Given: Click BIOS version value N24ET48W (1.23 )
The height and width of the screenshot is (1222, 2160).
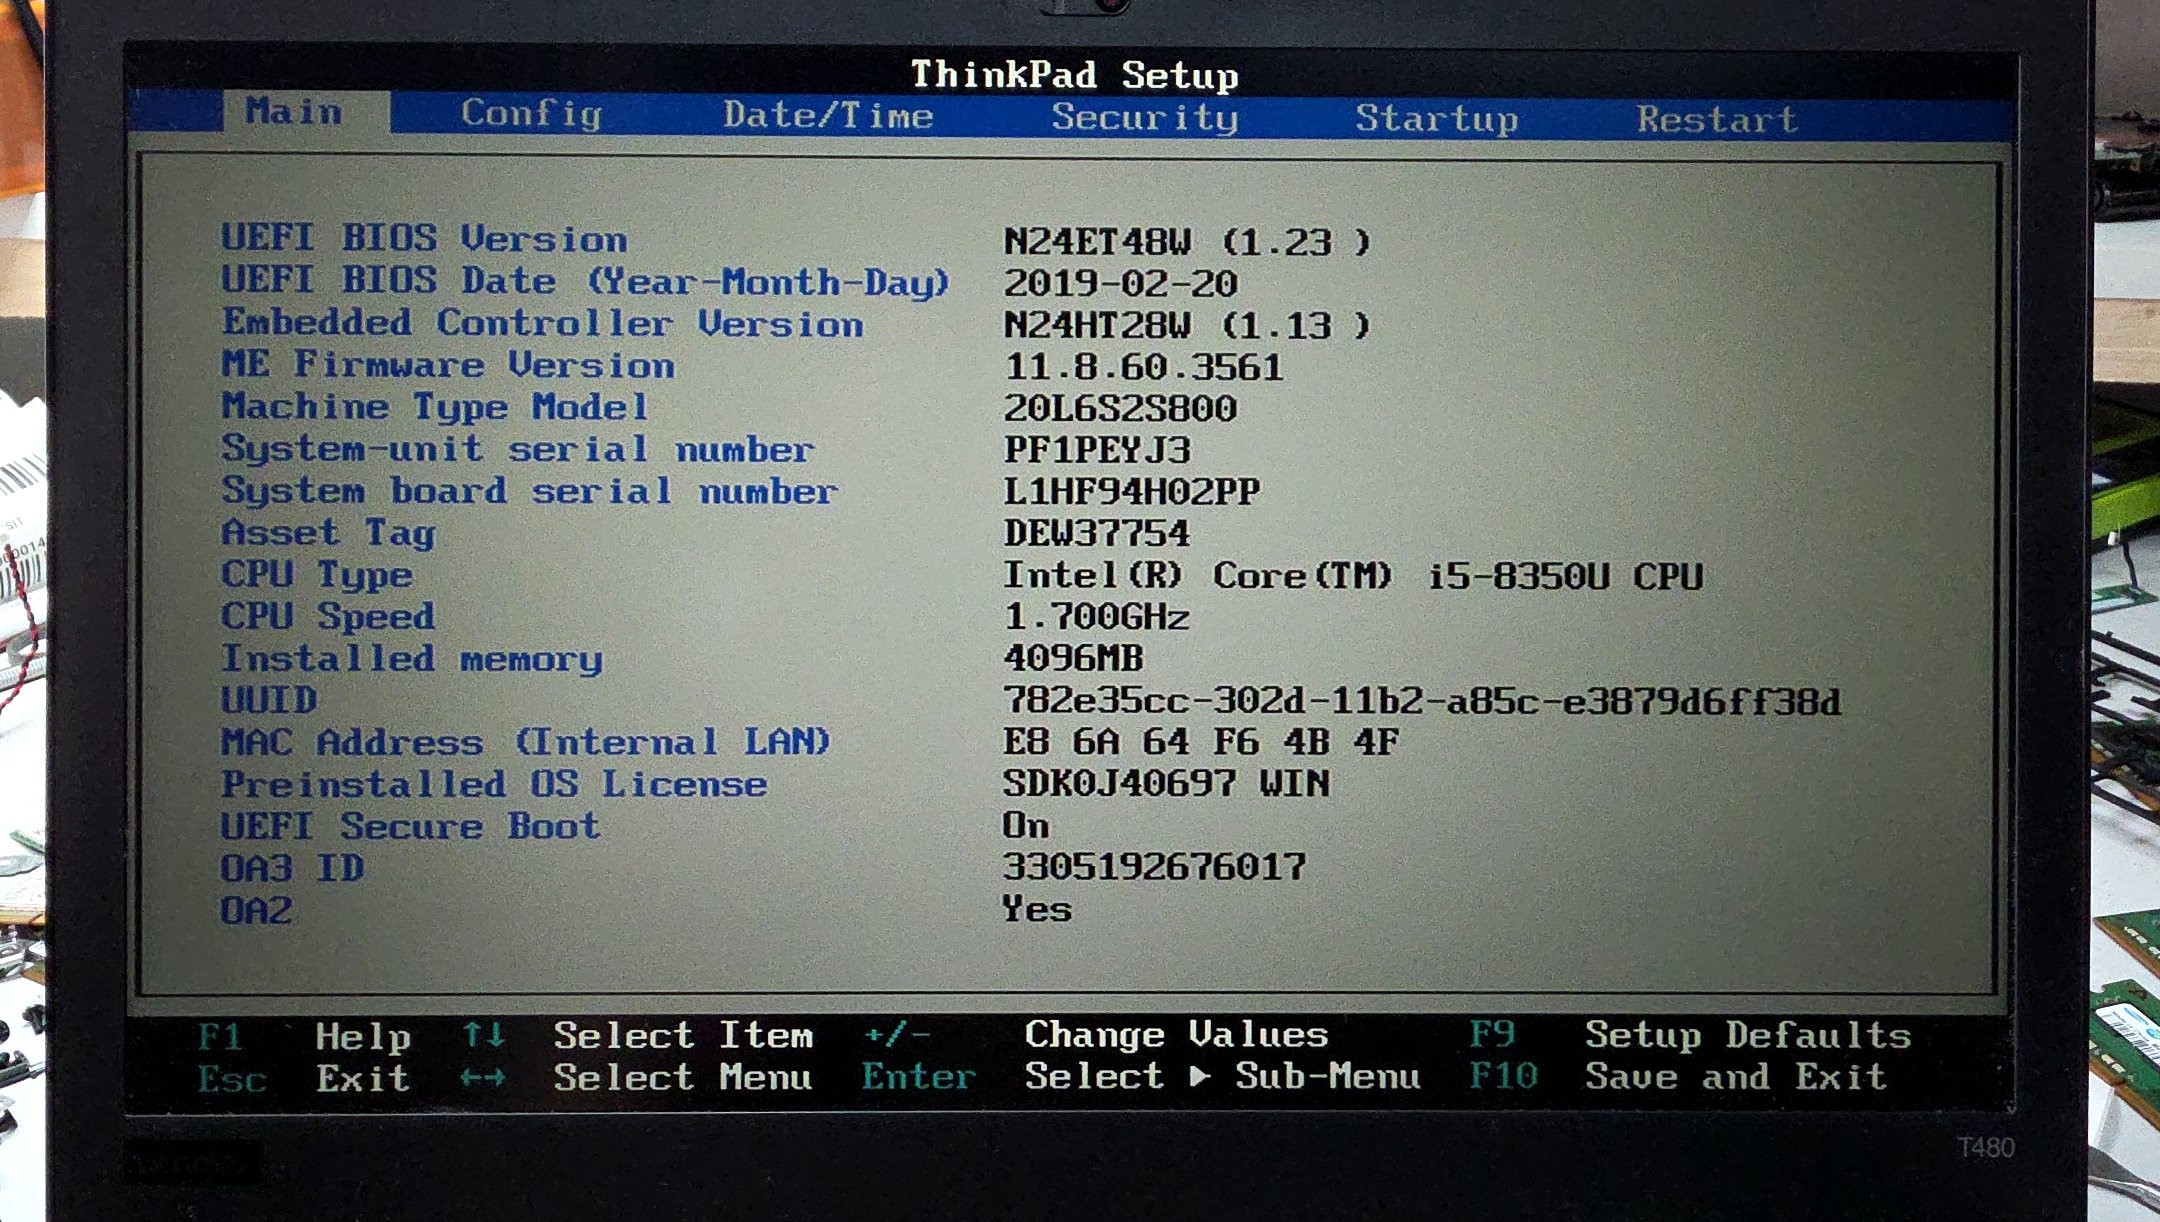Looking at the screenshot, I should click(1187, 242).
